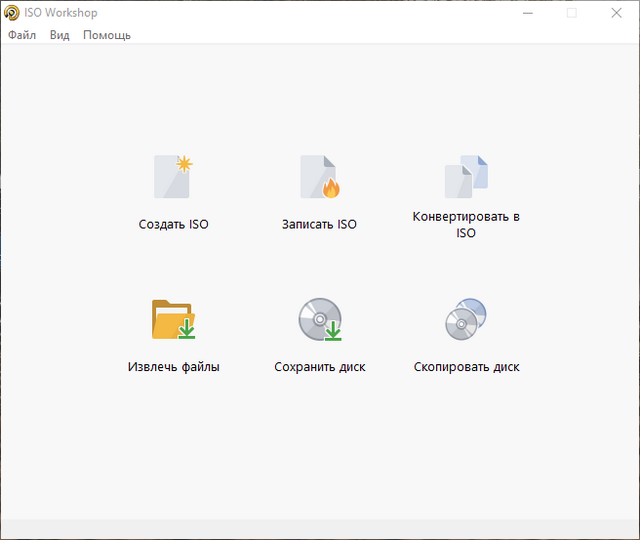Choose the Сохранить диск disc icon

pyautogui.click(x=319, y=320)
